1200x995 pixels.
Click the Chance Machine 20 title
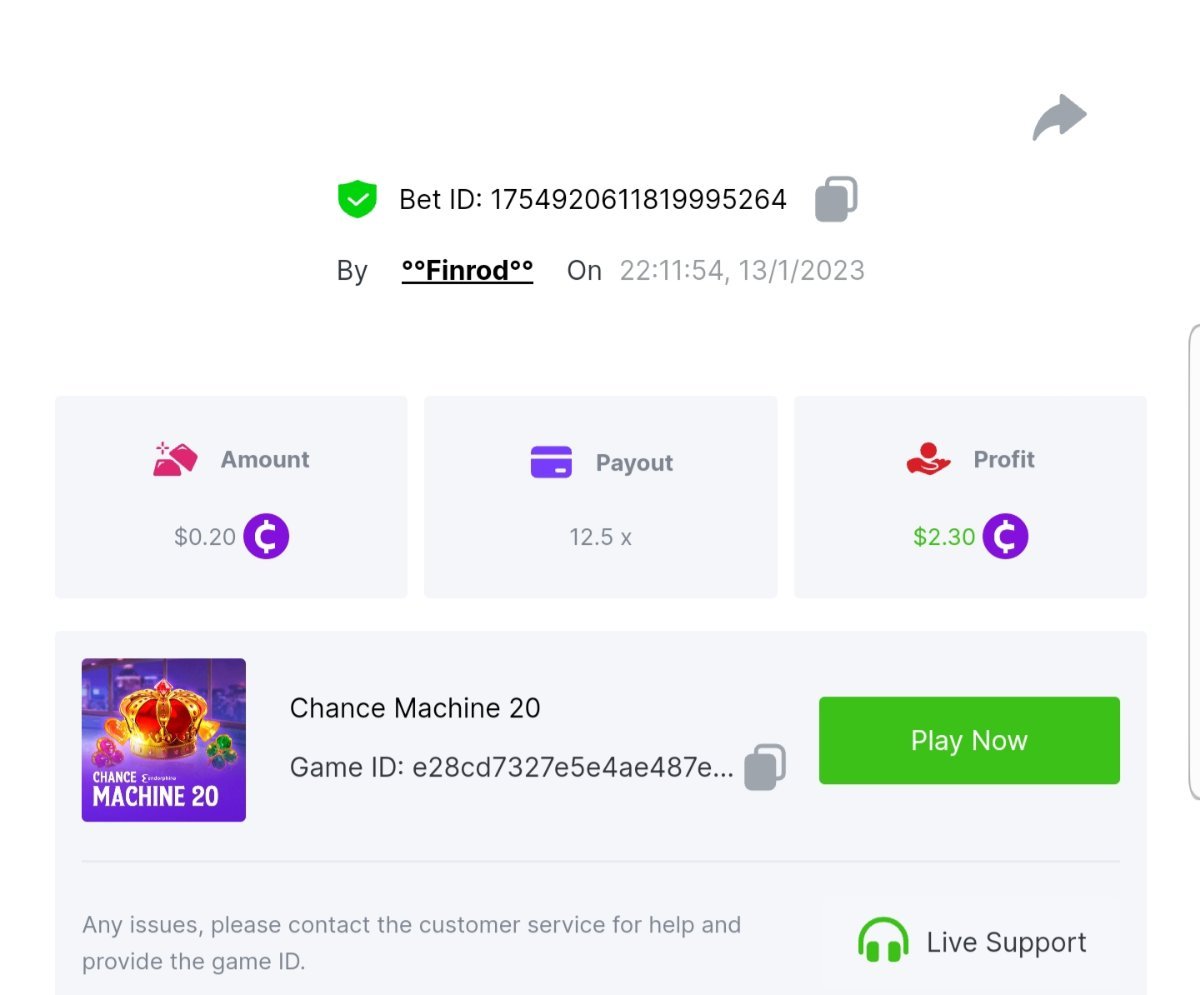(415, 709)
